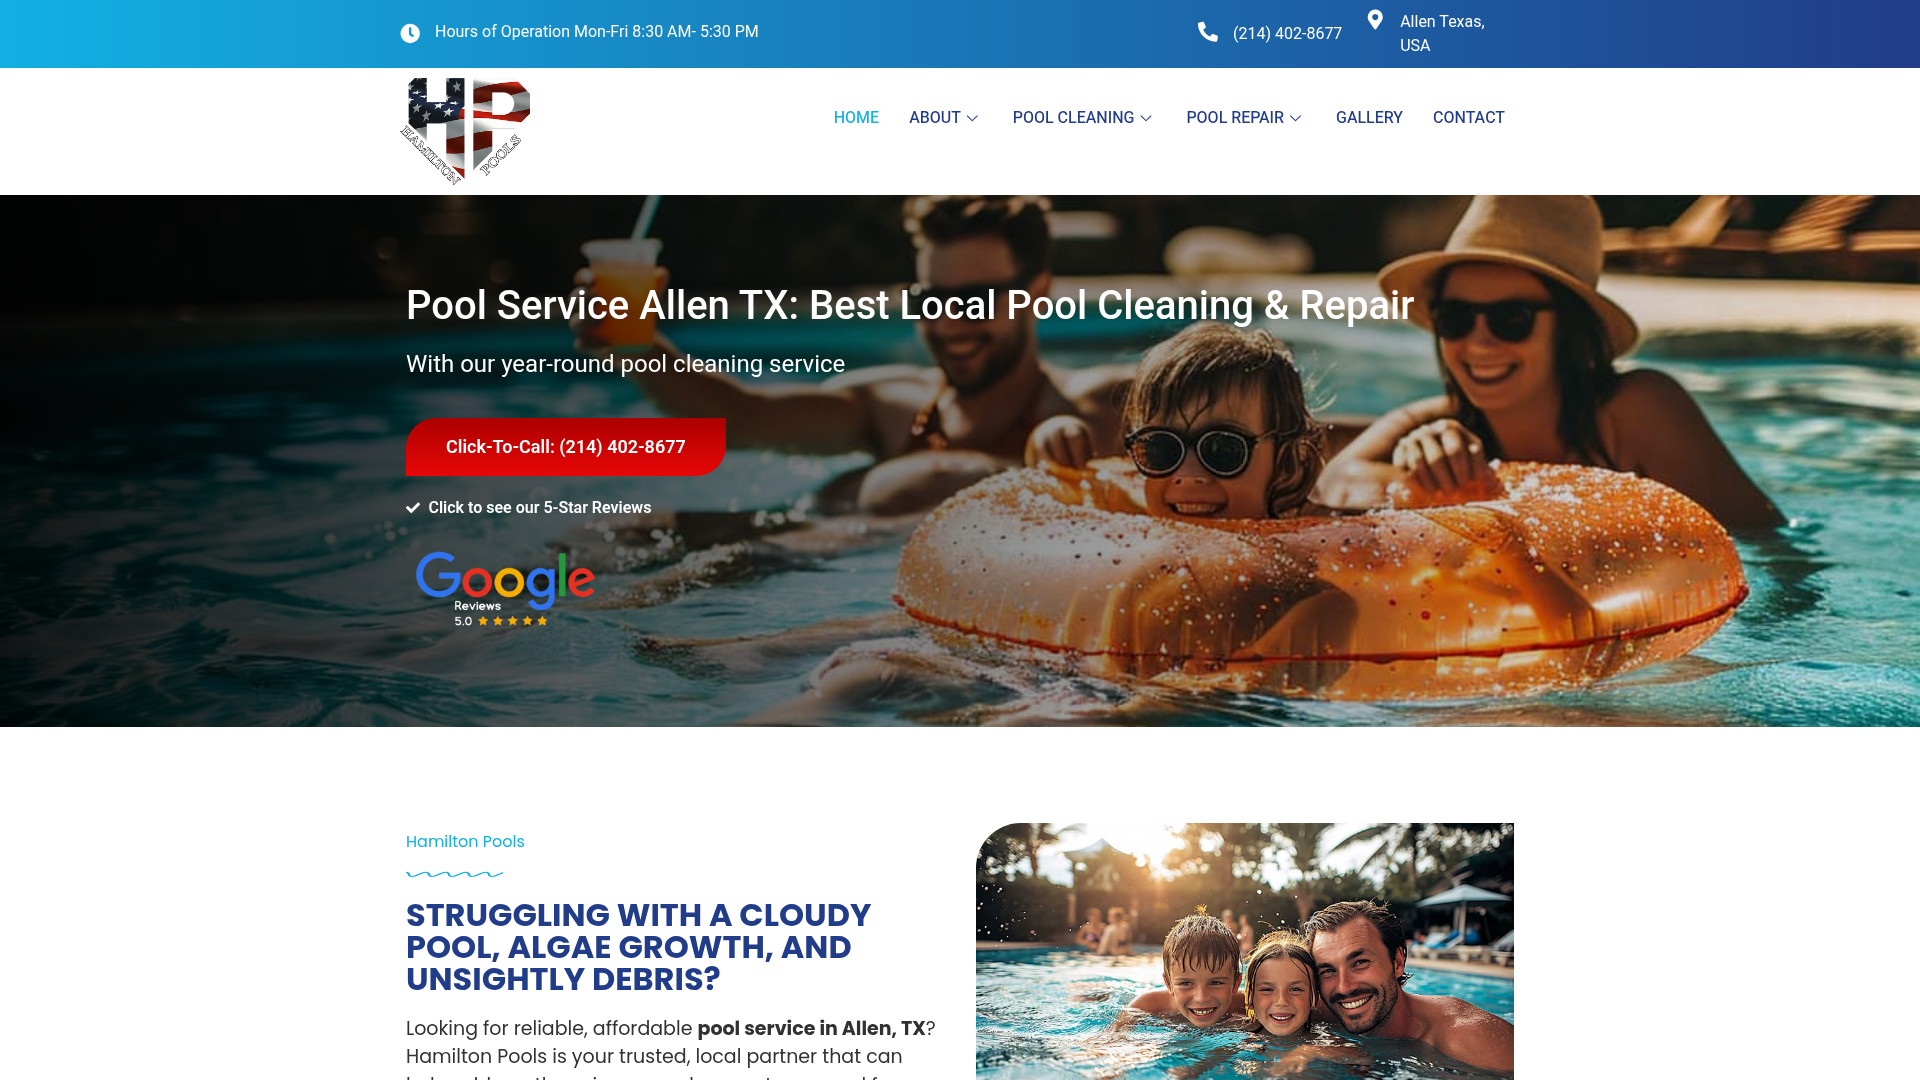Go to the Home menu item
This screenshot has width=1920, height=1080.
(856, 118)
